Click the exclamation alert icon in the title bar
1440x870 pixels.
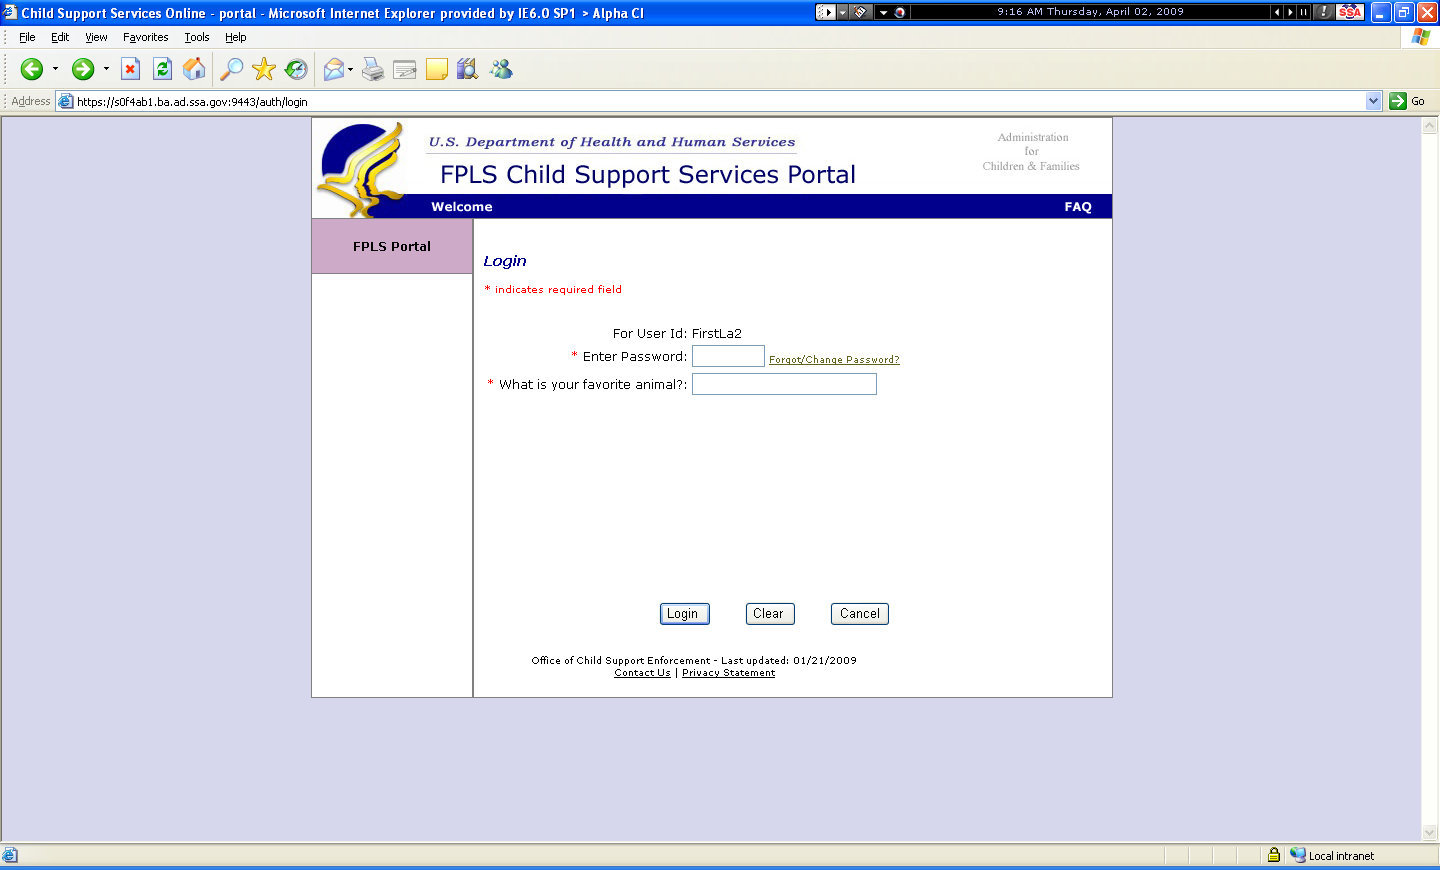1323,12
